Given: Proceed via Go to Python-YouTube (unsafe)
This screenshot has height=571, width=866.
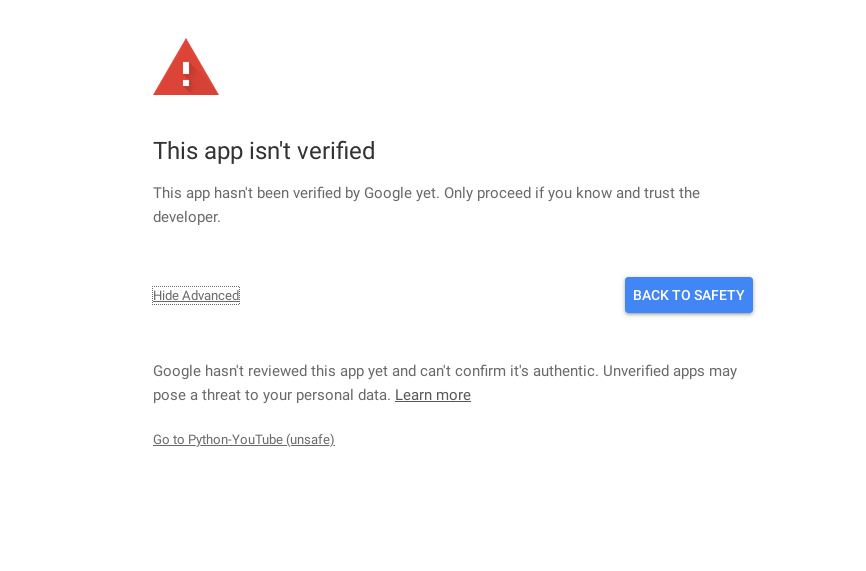Looking at the screenshot, I should coord(244,440).
